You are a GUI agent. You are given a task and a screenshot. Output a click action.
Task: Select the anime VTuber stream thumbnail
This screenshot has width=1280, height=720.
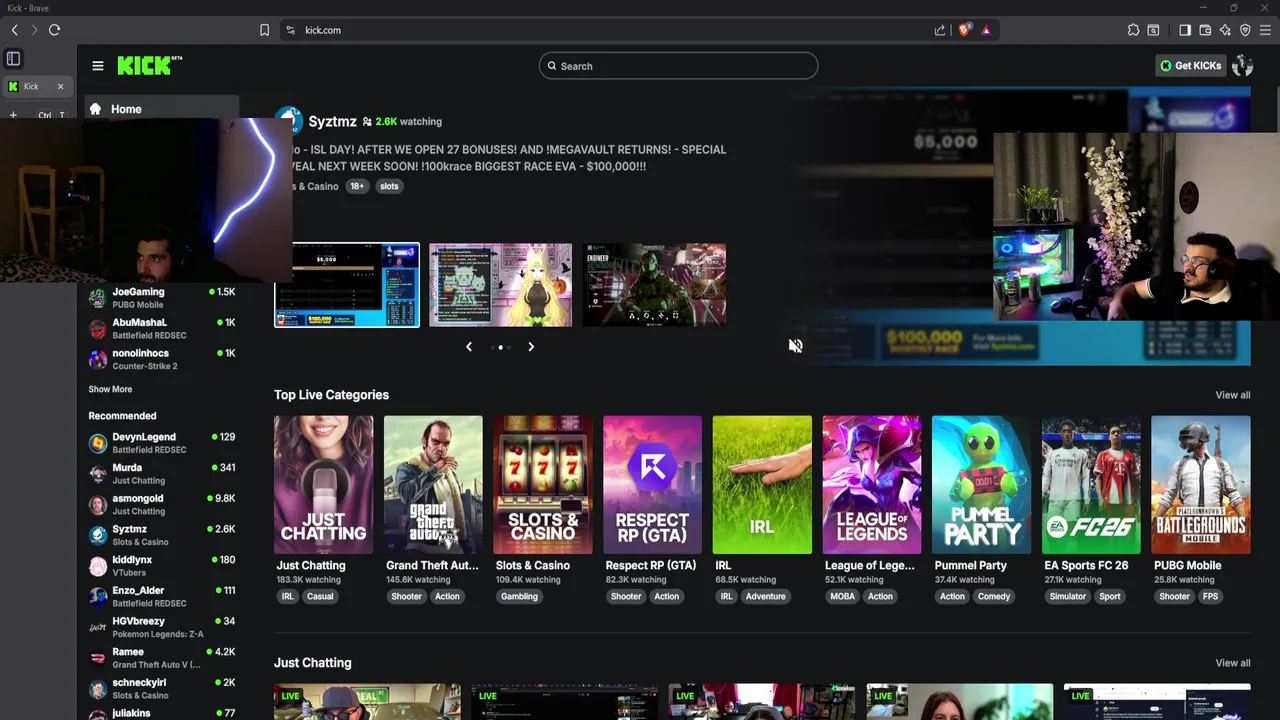pos(501,285)
